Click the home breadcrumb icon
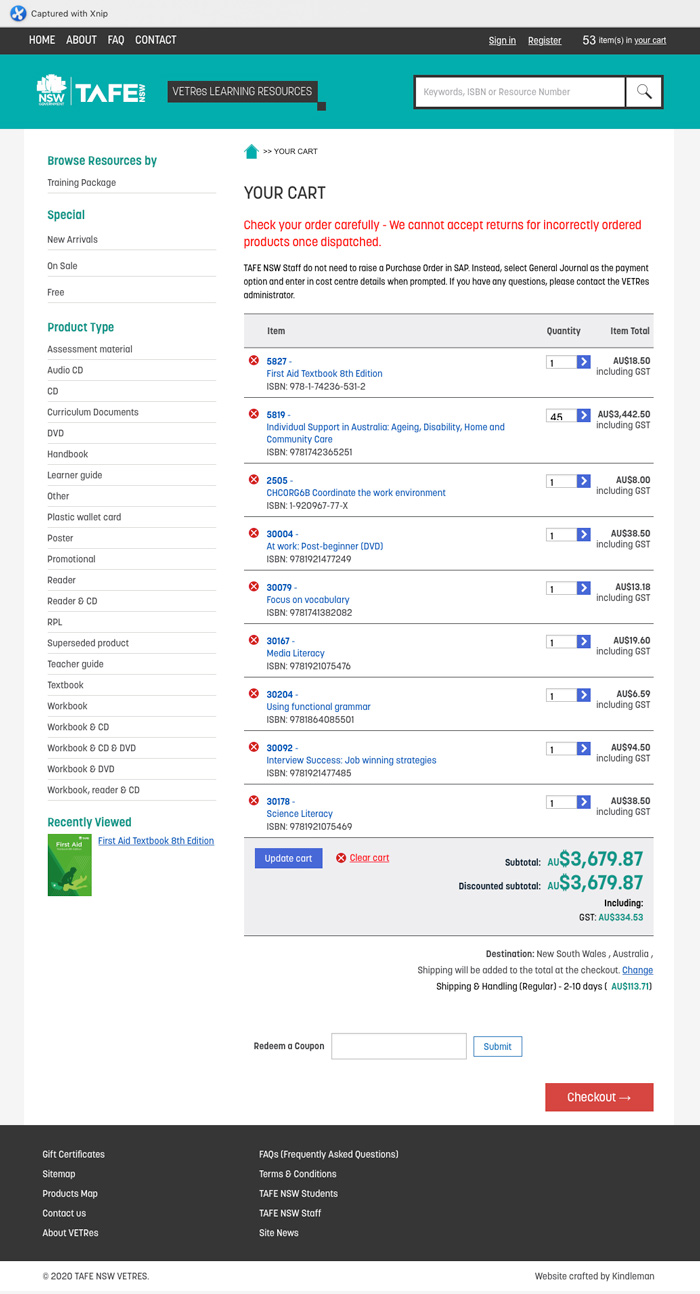This screenshot has height=1294, width=700. [251, 151]
